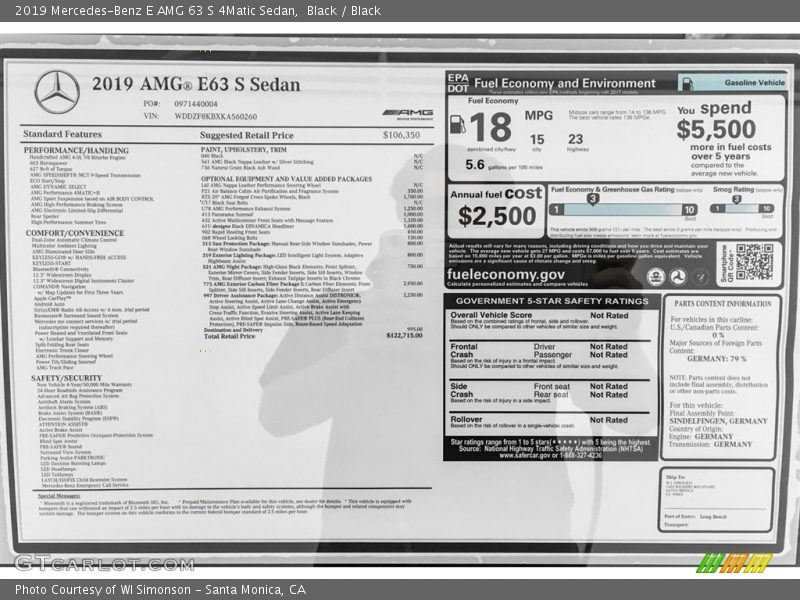Select the Total Retail Price $122,715.00
Image resolution: width=800 pixels, height=600 pixels.
pyautogui.click(x=313, y=336)
